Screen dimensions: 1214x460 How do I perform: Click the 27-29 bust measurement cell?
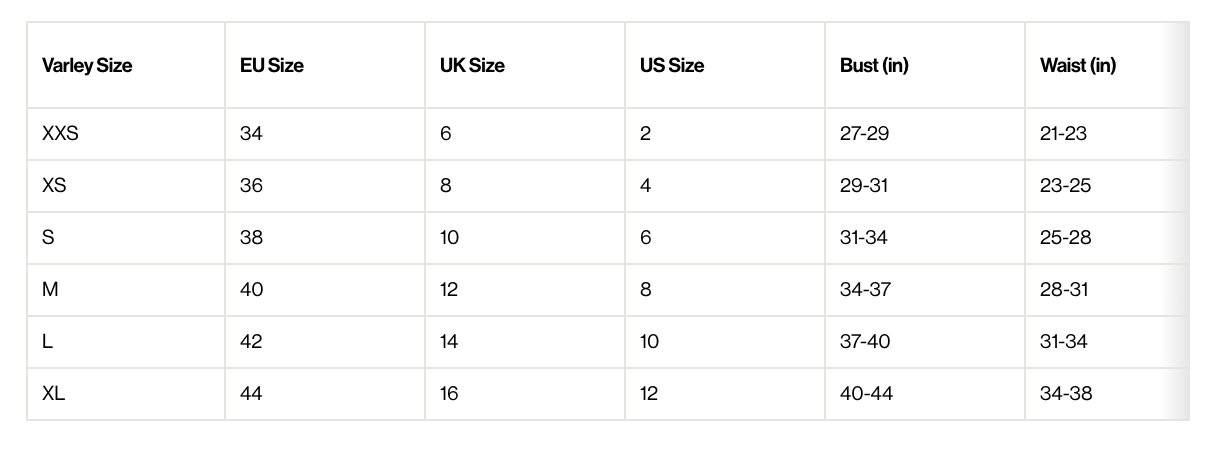click(864, 134)
